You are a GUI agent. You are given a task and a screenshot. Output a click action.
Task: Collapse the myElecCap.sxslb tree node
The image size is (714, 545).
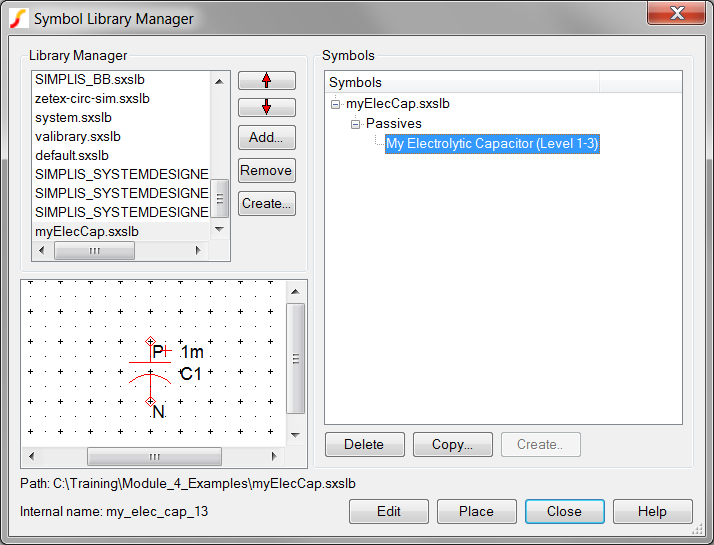click(x=336, y=104)
